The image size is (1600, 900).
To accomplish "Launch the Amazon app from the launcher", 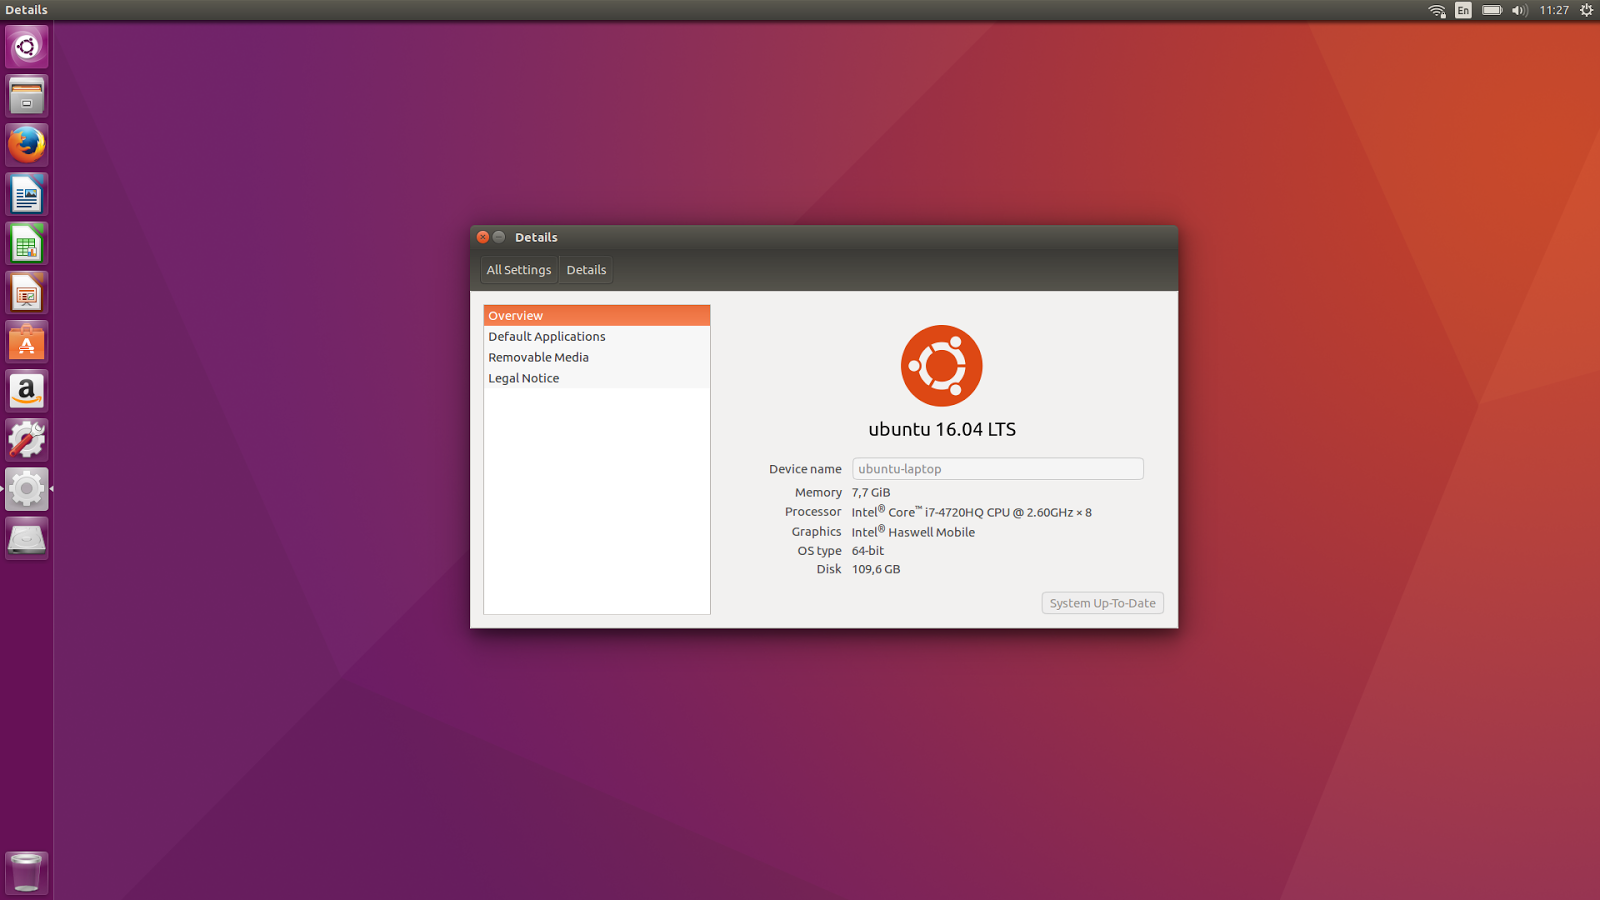I will coord(26,390).
